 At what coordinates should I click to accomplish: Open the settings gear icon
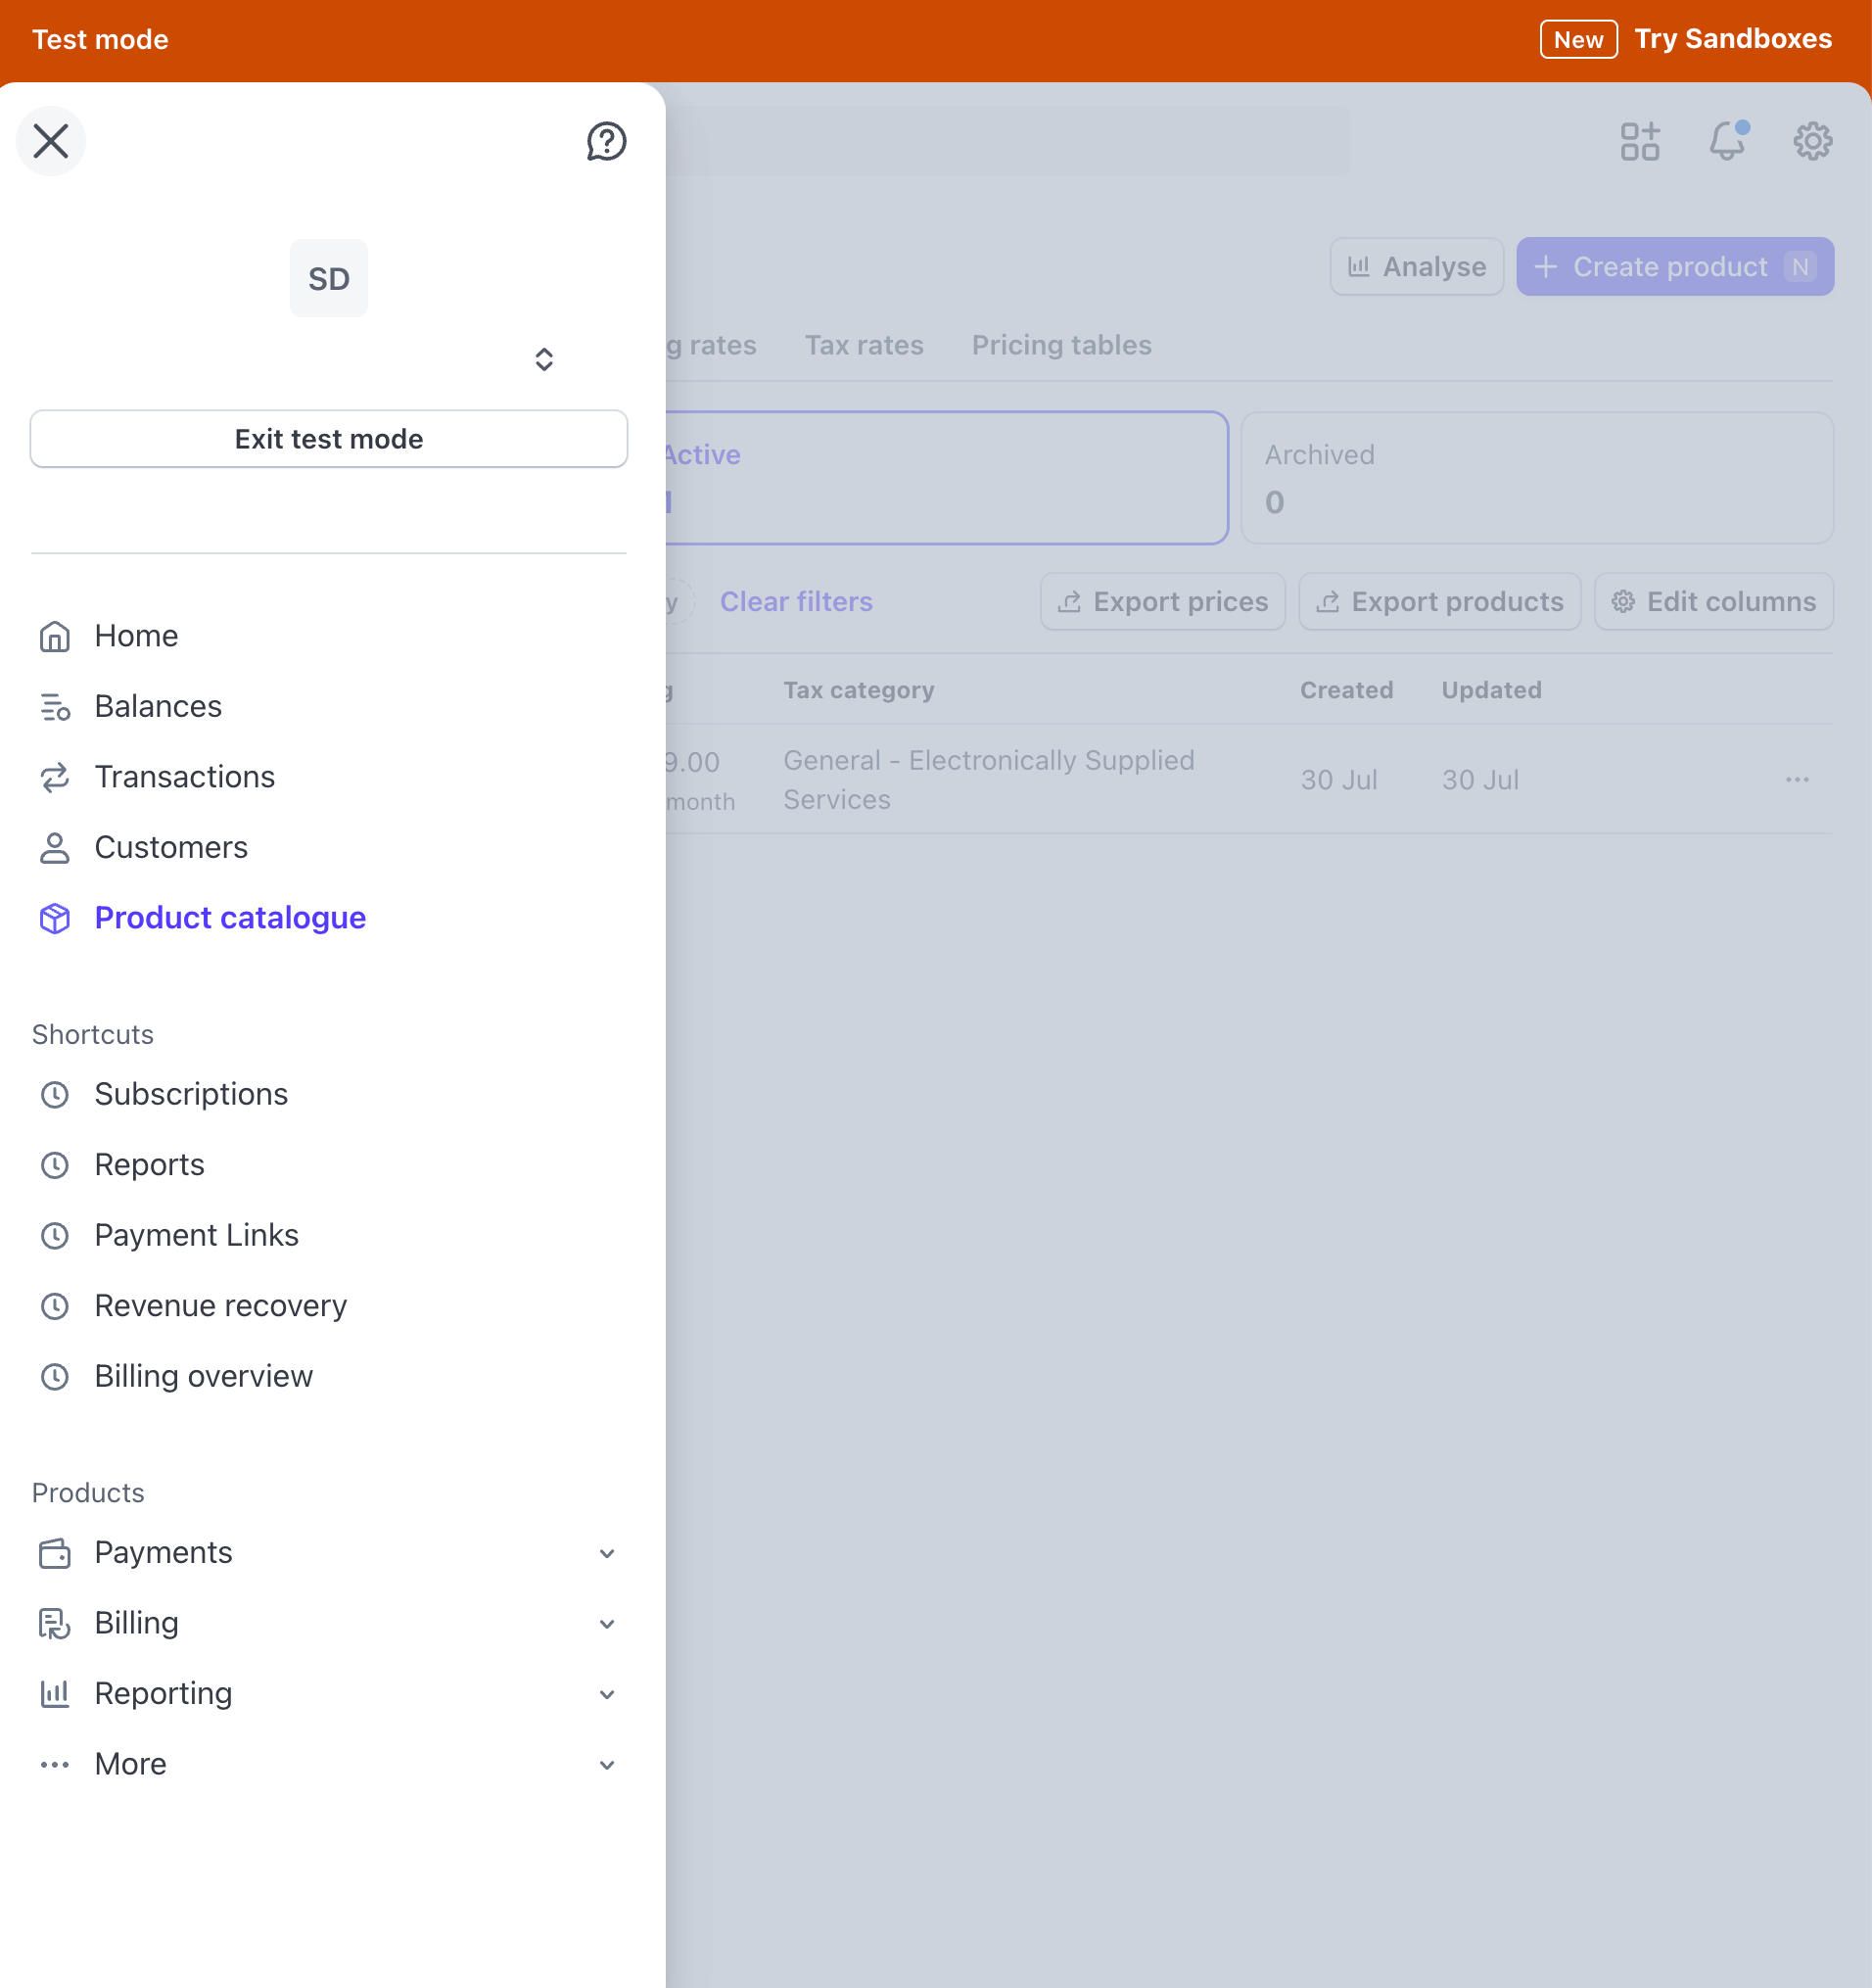(x=1812, y=141)
